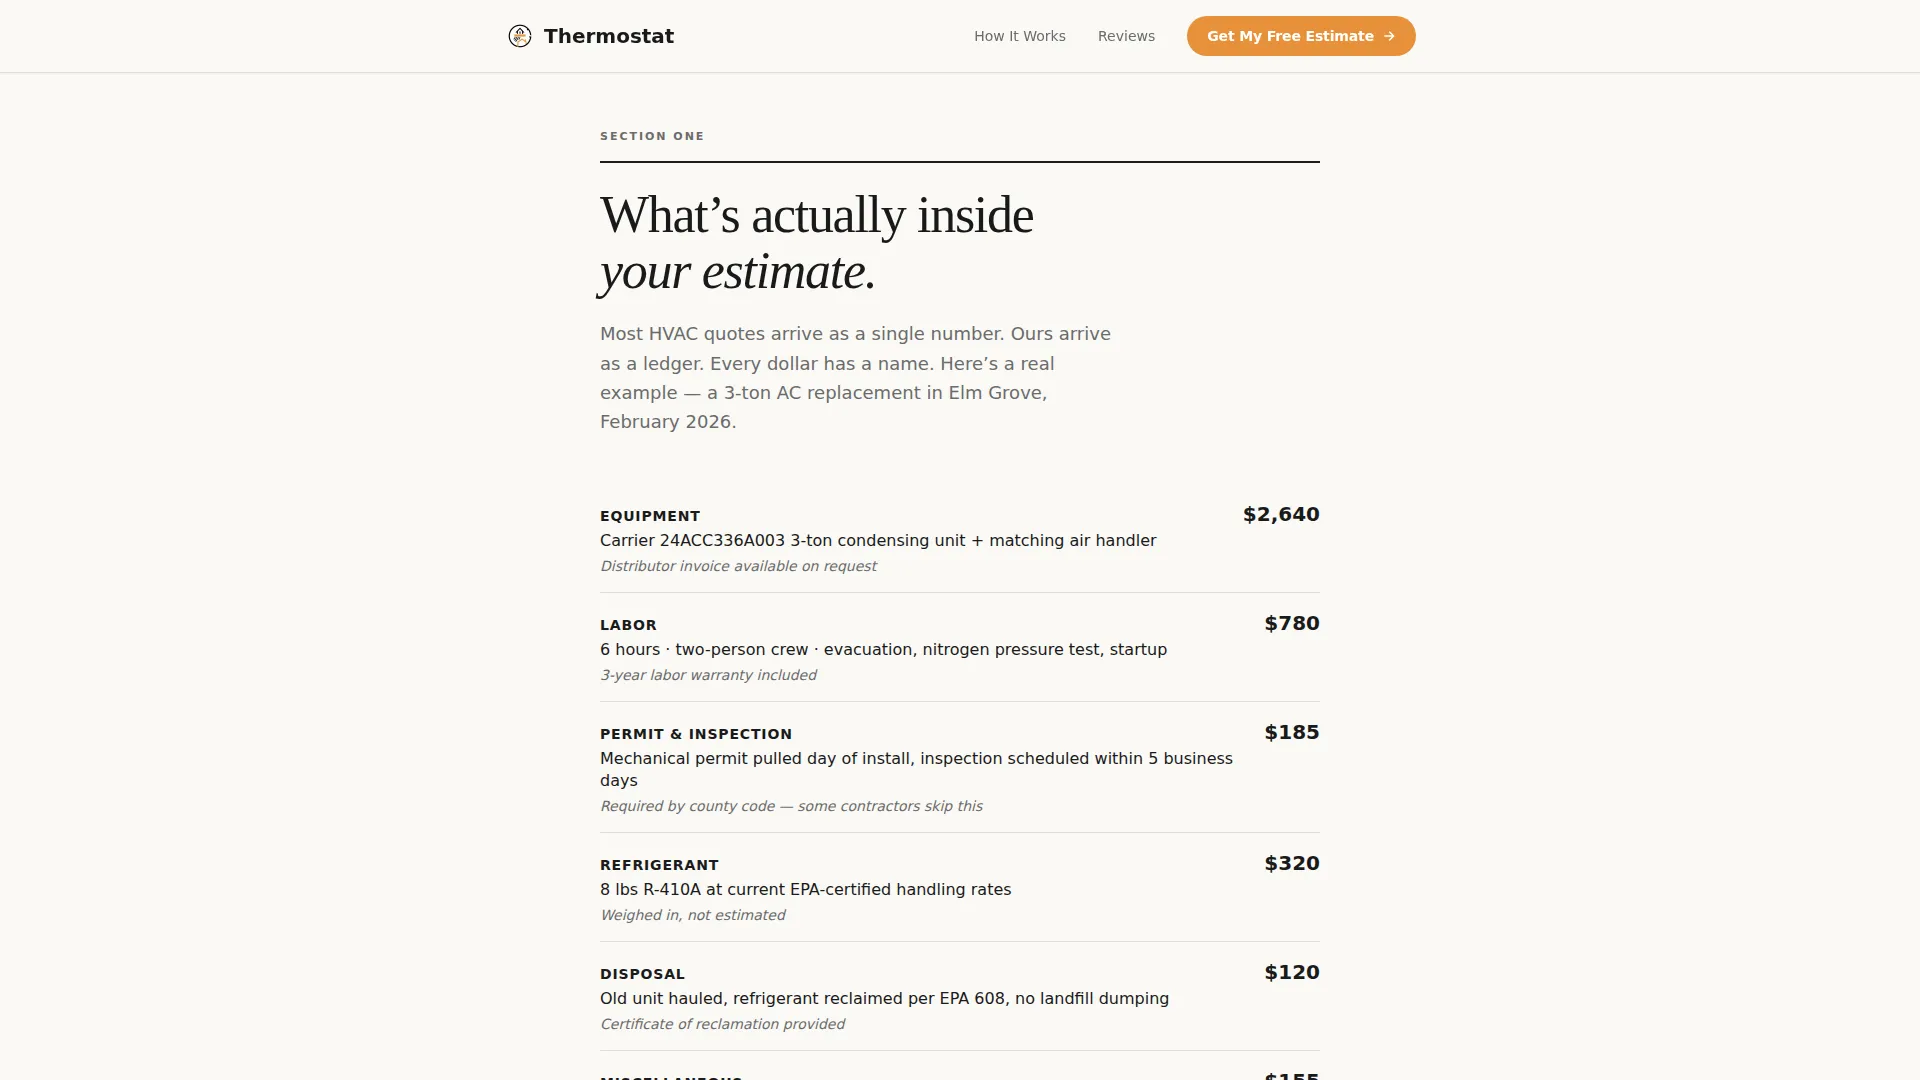Click the $120 disposal price
This screenshot has width=1920, height=1080.
click(x=1292, y=972)
